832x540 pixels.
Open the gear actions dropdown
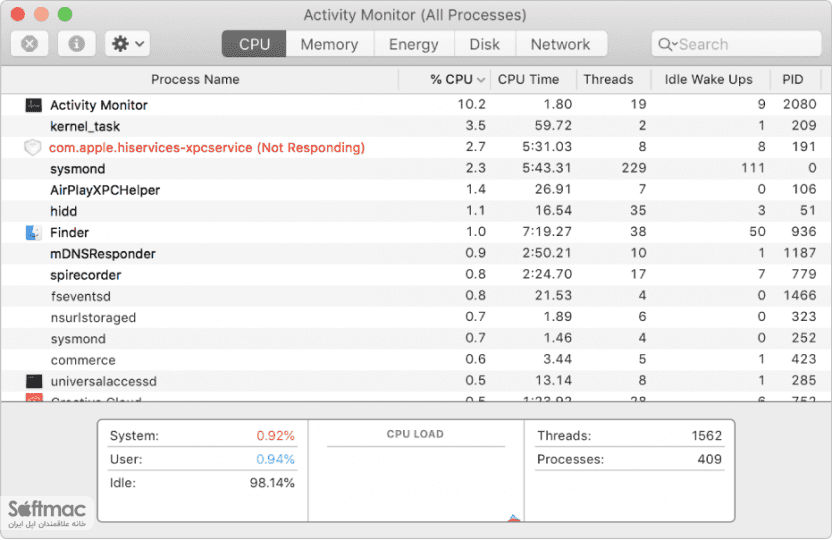[x=127, y=44]
